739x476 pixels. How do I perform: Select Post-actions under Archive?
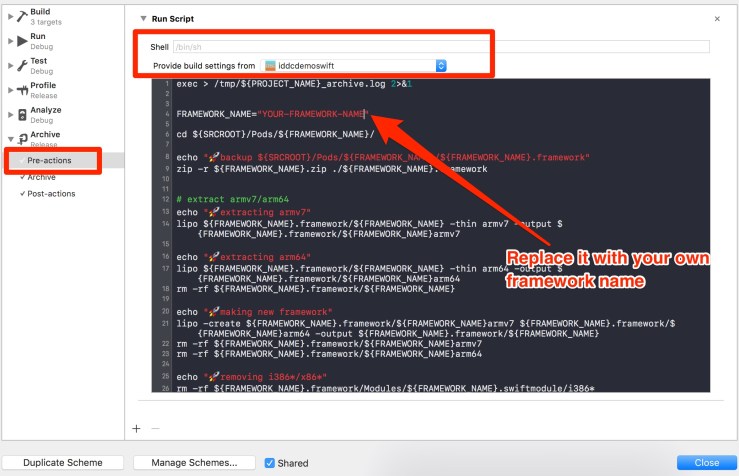(x=49, y=193)
